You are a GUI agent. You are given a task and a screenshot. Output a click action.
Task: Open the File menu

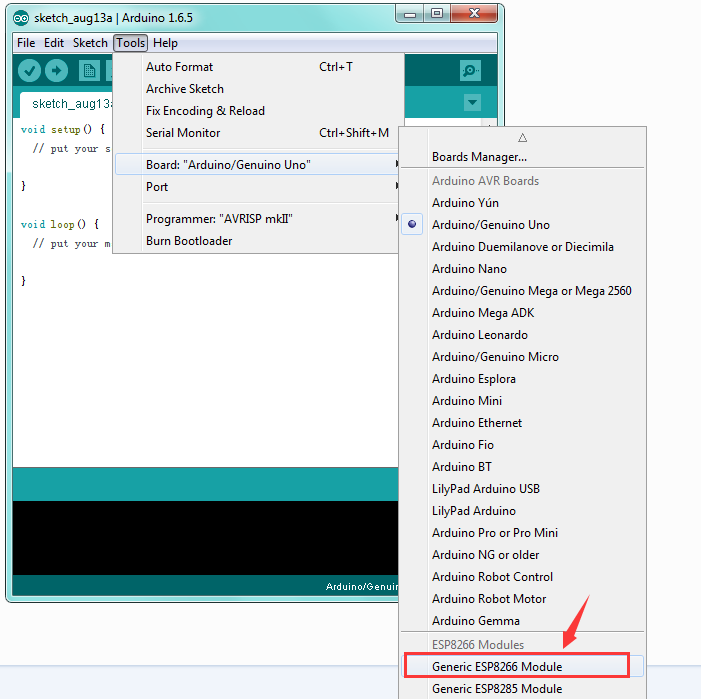[26, 43]
